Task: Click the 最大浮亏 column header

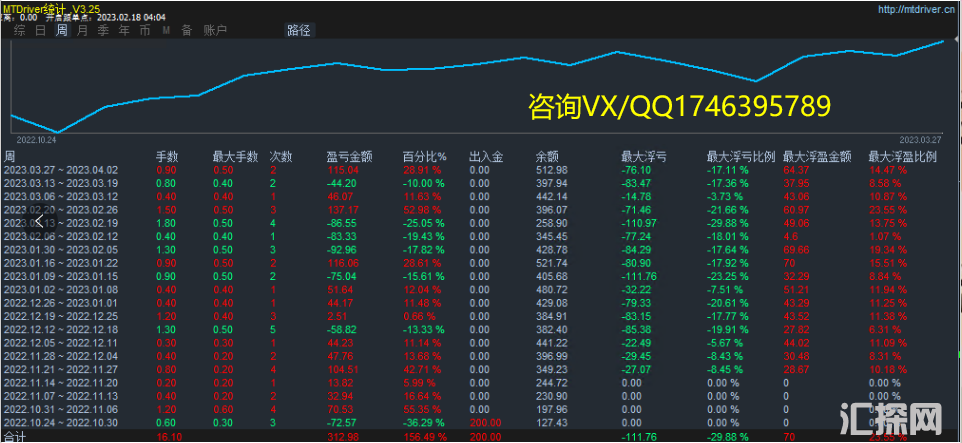Action: pyautogui.click(x=645, y=157)
